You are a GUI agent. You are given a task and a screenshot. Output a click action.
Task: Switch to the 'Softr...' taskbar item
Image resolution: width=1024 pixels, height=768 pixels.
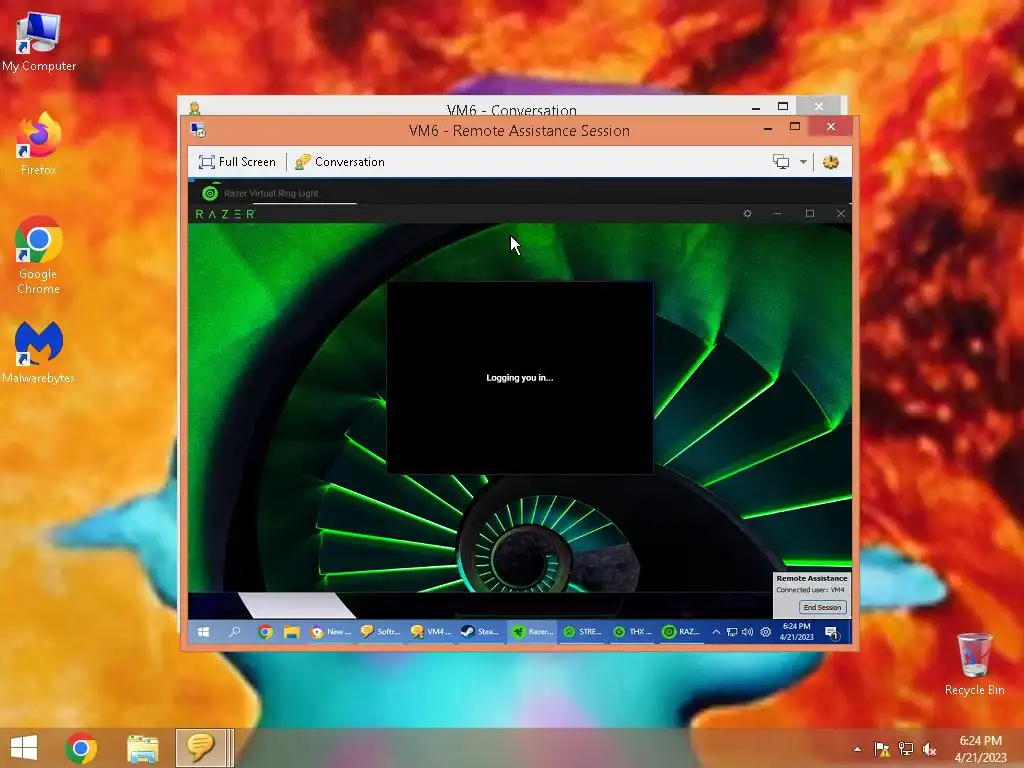381,632
